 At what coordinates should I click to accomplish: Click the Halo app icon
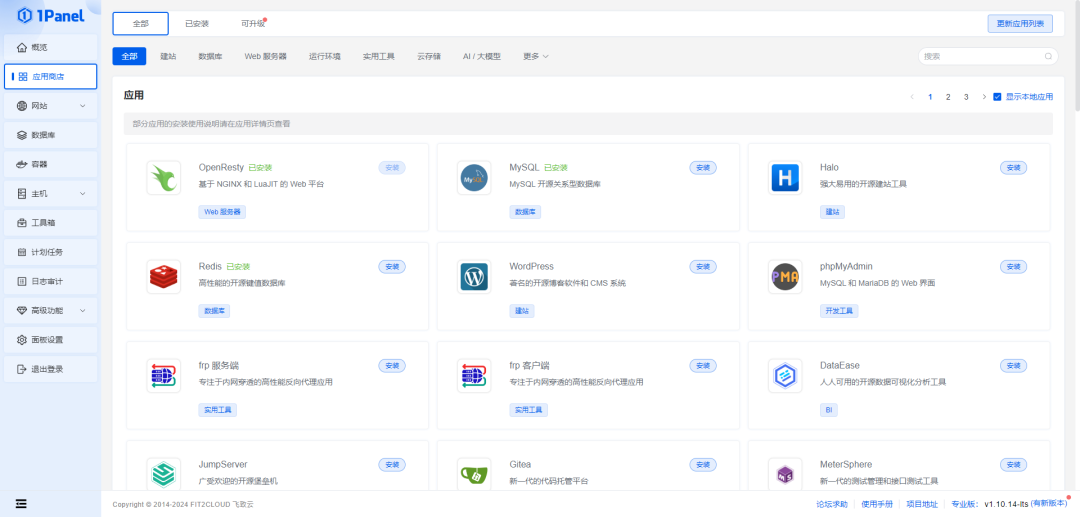[785, 178]
